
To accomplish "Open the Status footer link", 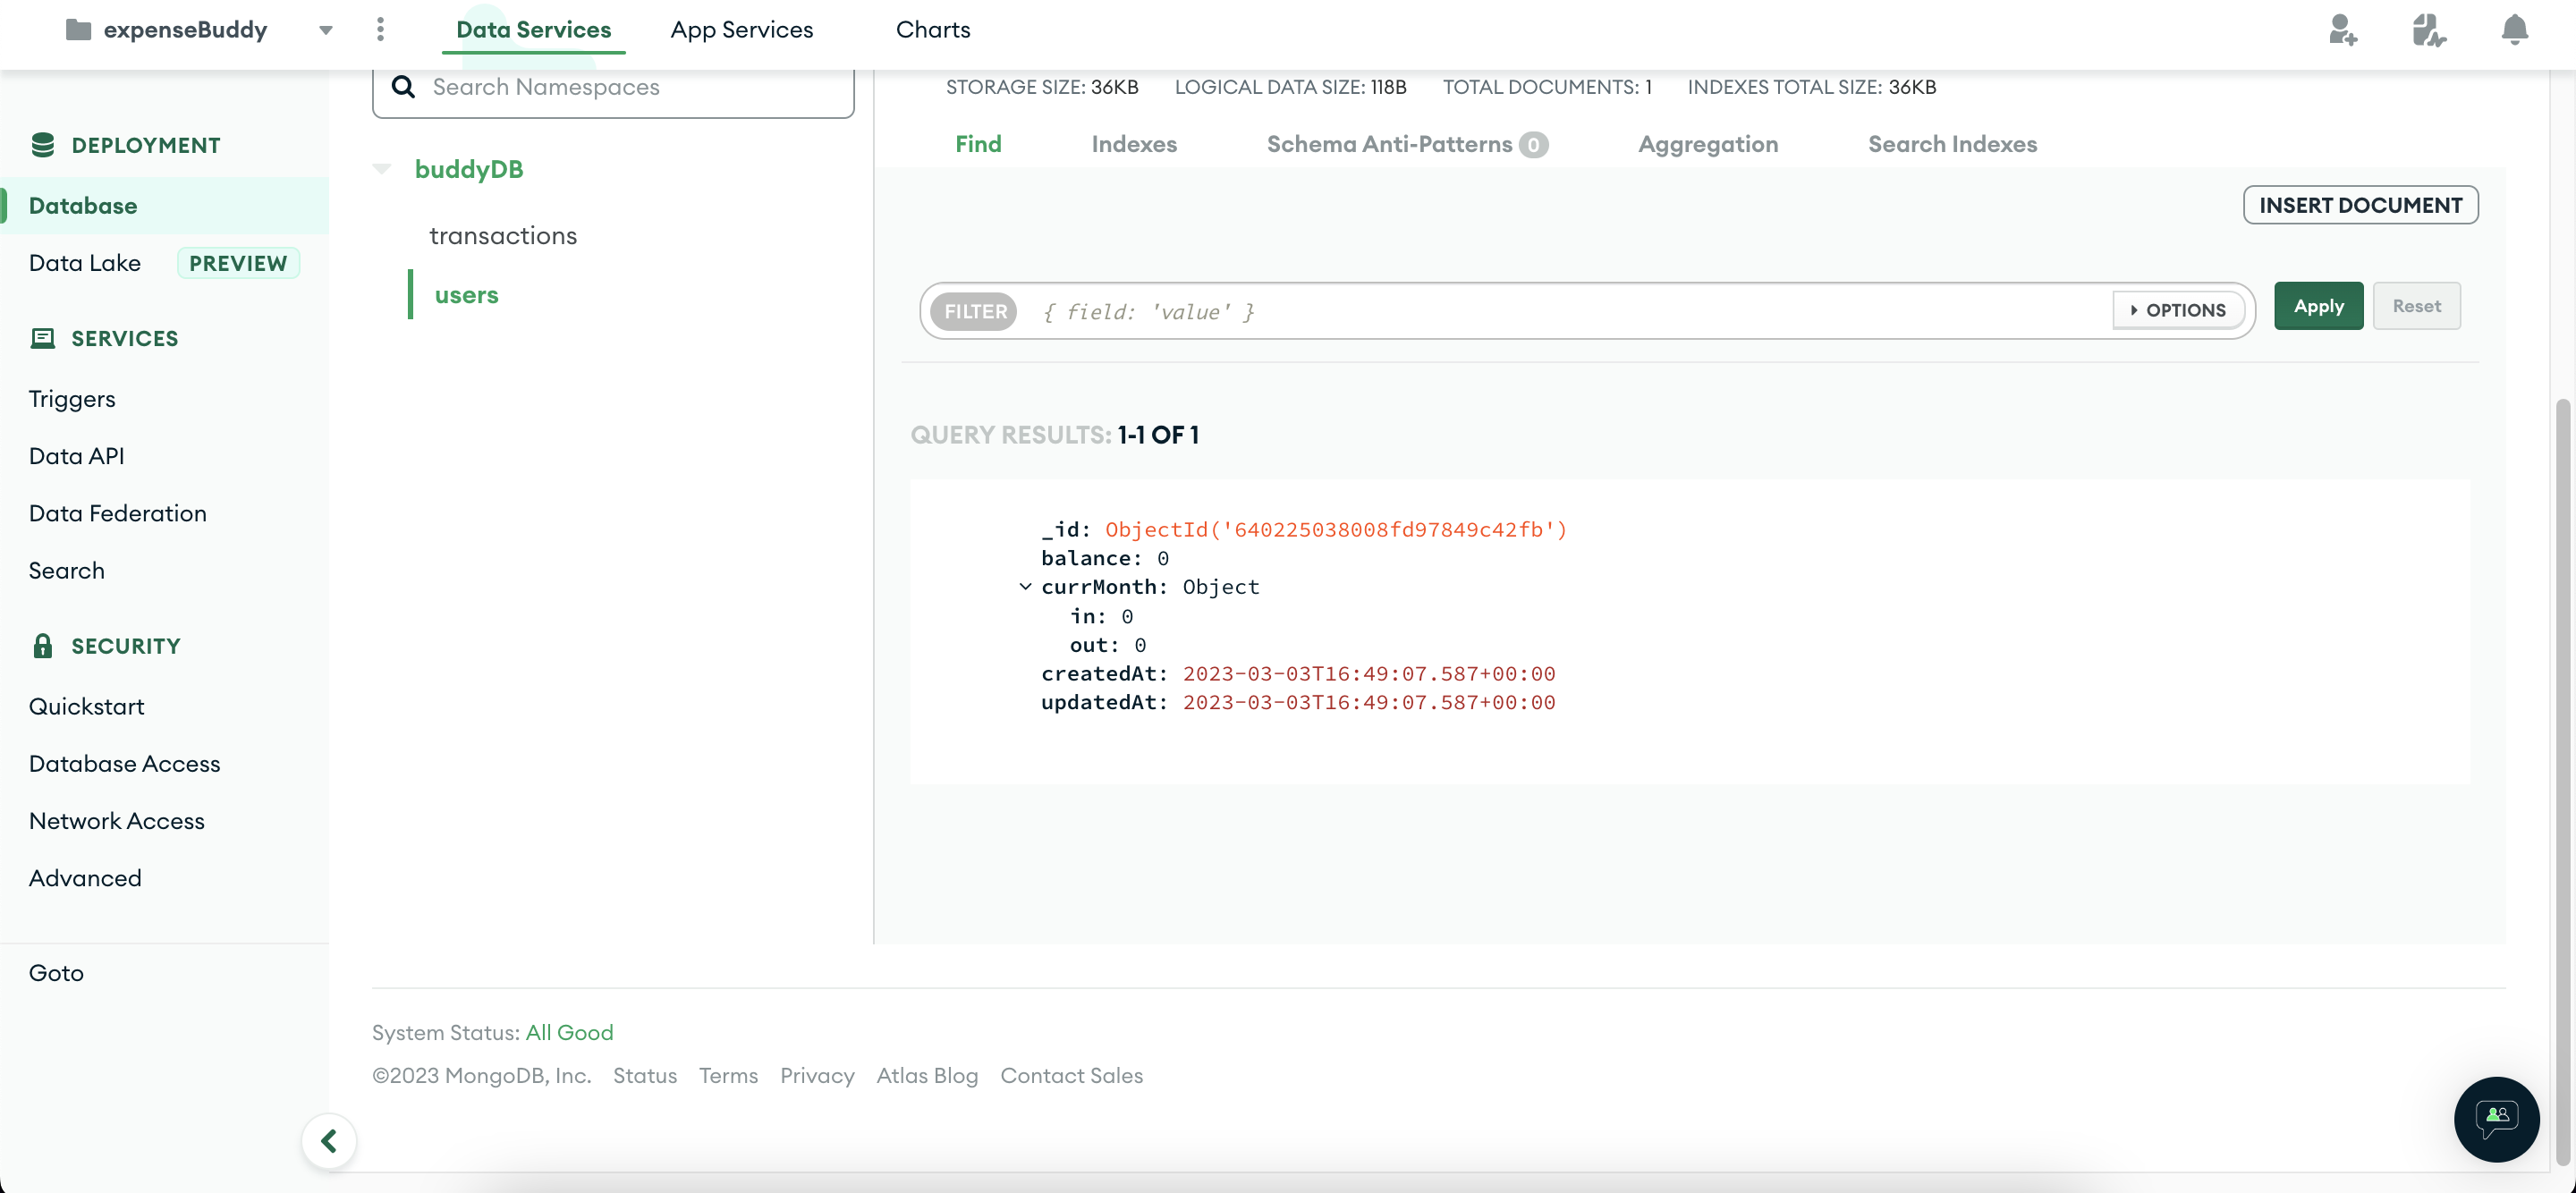I will coord(644,1075).
